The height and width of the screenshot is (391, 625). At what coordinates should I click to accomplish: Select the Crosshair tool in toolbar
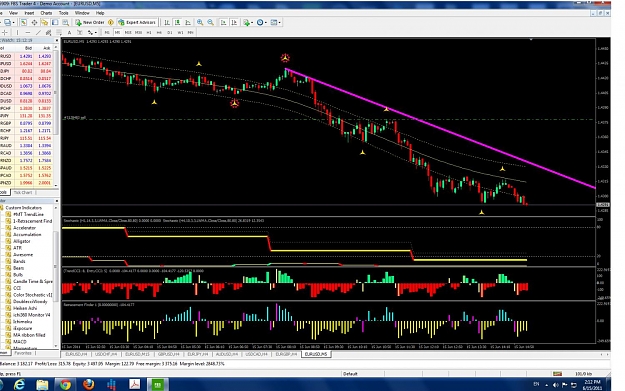coord(5,33)
